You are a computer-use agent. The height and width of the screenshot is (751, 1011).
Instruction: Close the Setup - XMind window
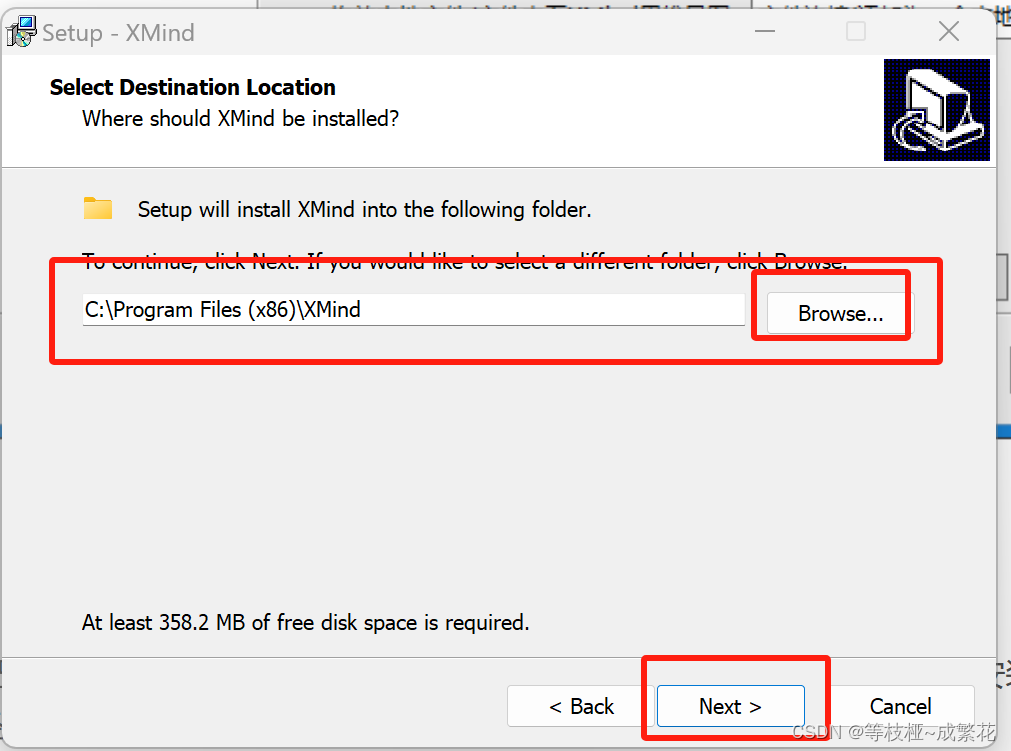click(x=948, y=31)
